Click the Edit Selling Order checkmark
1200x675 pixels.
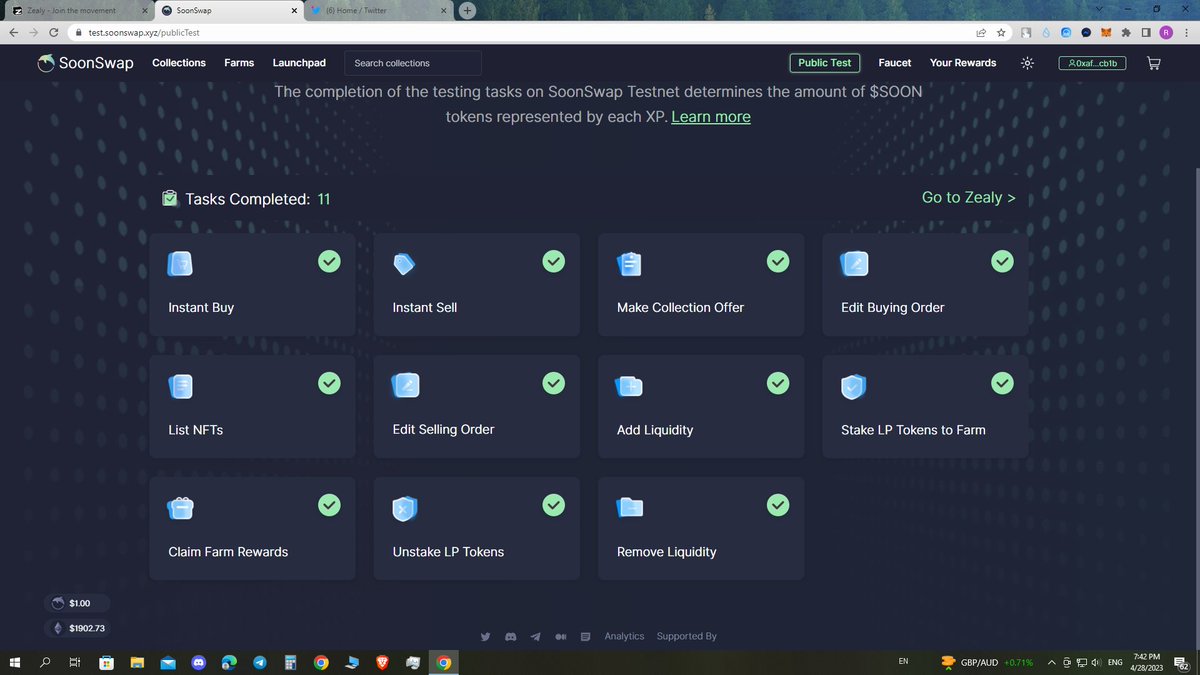click(553, 383)
